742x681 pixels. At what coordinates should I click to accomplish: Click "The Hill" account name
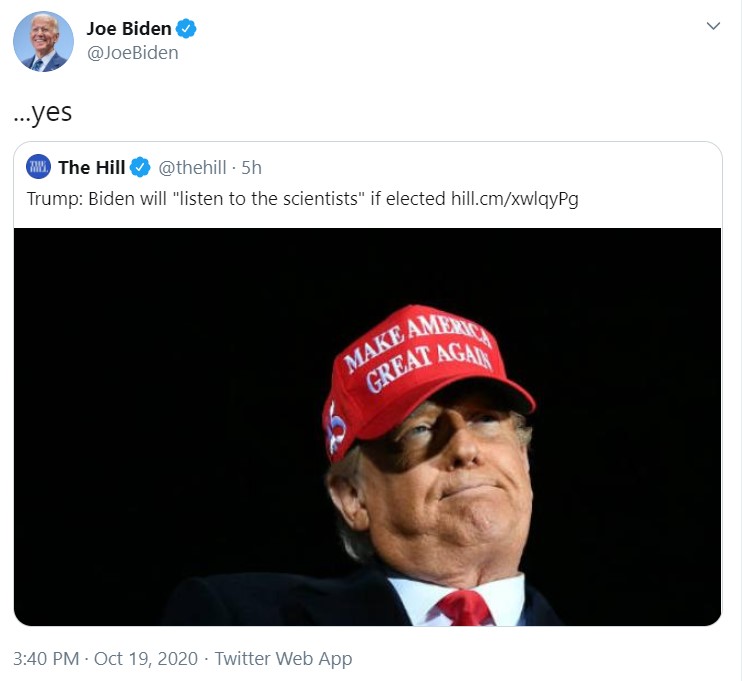pos(92,167)
